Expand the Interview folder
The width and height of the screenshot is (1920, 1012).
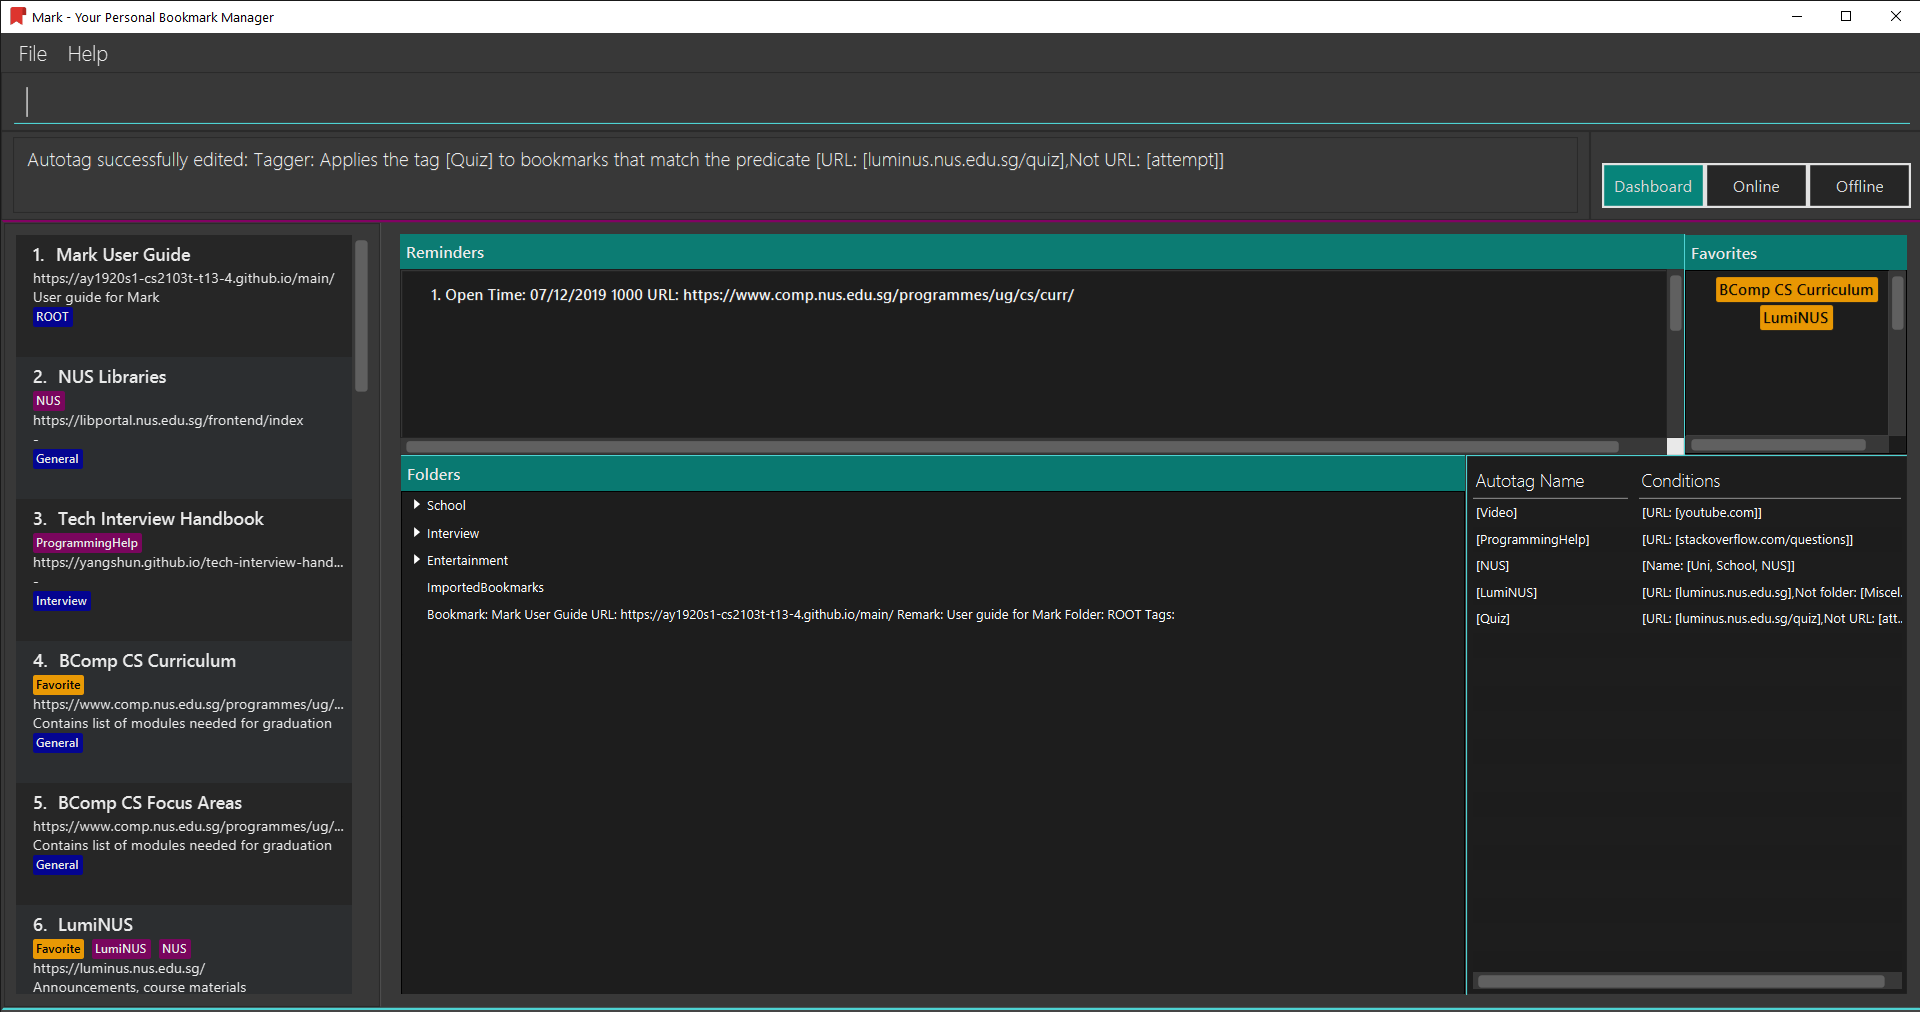[x=417, y=533]
